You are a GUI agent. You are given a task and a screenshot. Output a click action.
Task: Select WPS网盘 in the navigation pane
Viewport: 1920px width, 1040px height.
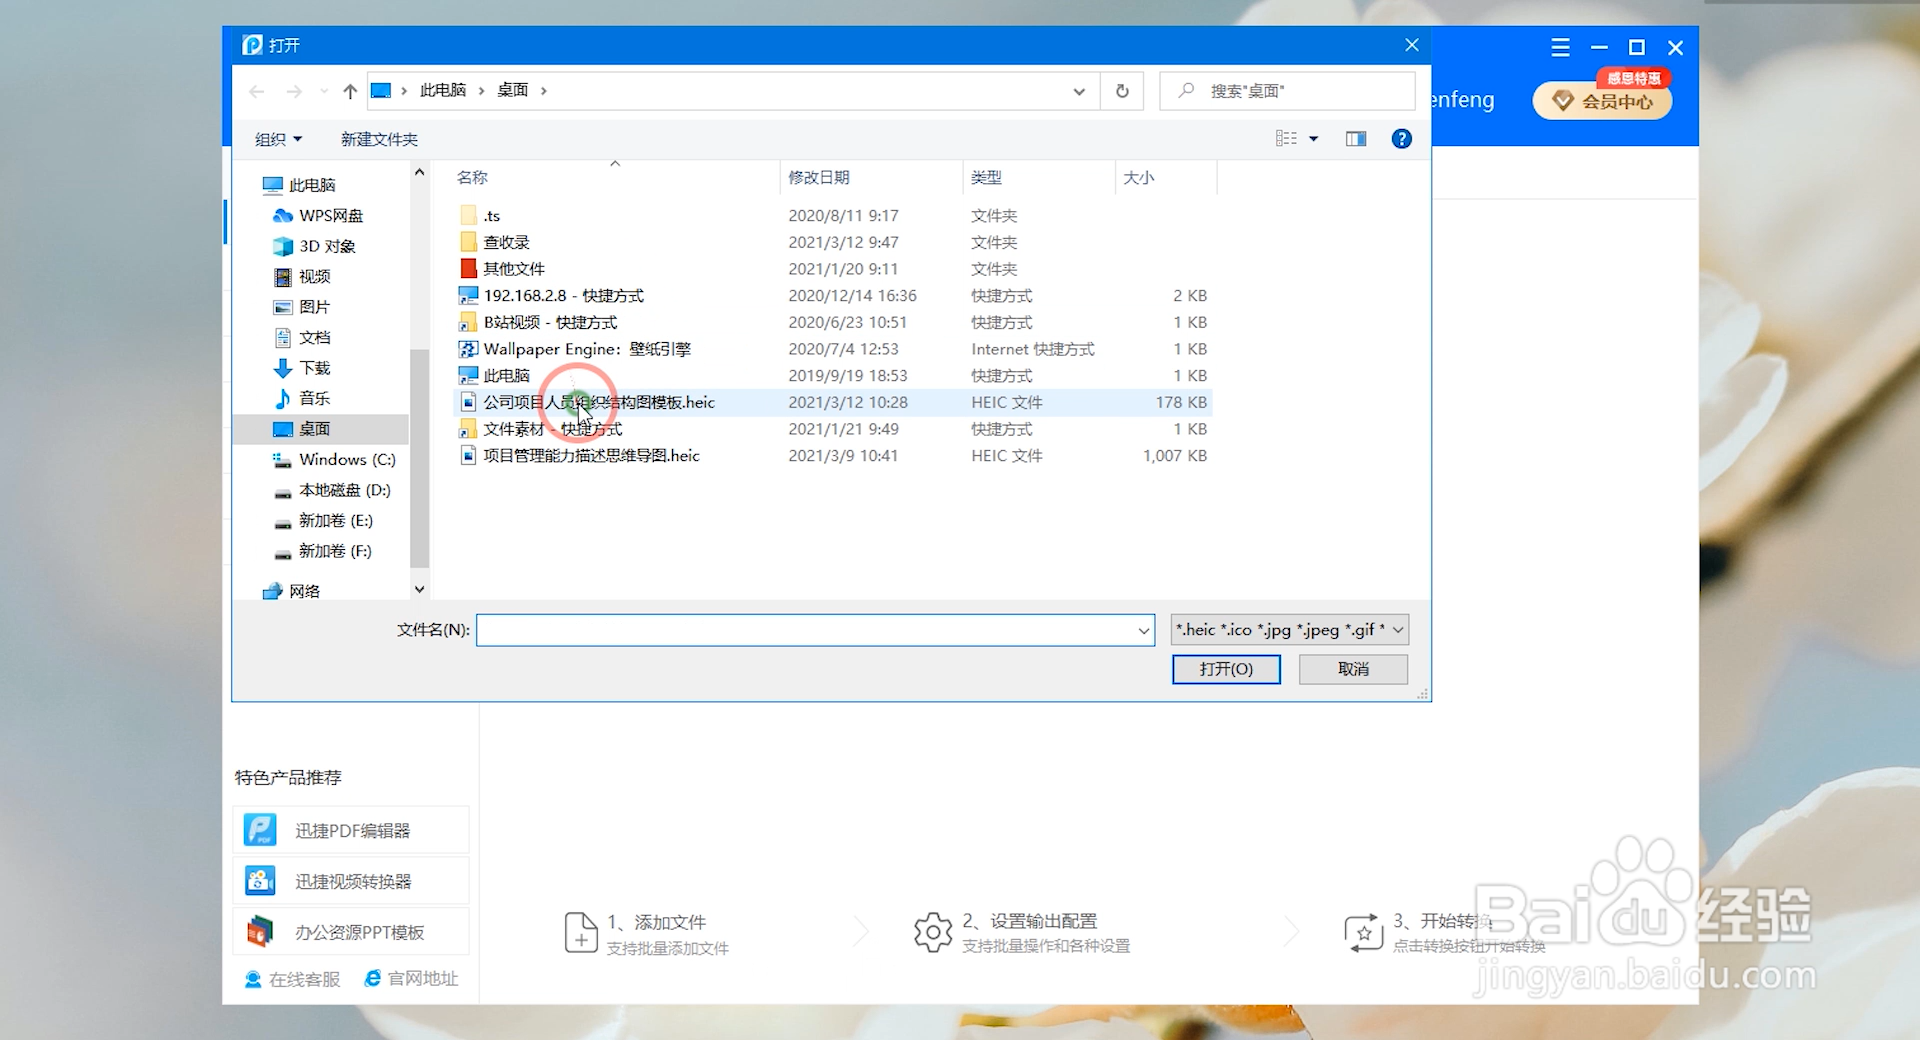point(330,215)
